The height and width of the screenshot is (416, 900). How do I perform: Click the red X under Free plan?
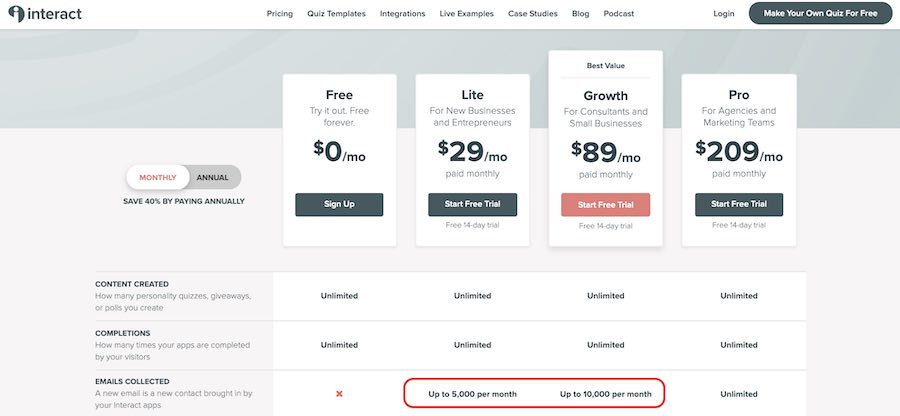click(x=339, y=394)
